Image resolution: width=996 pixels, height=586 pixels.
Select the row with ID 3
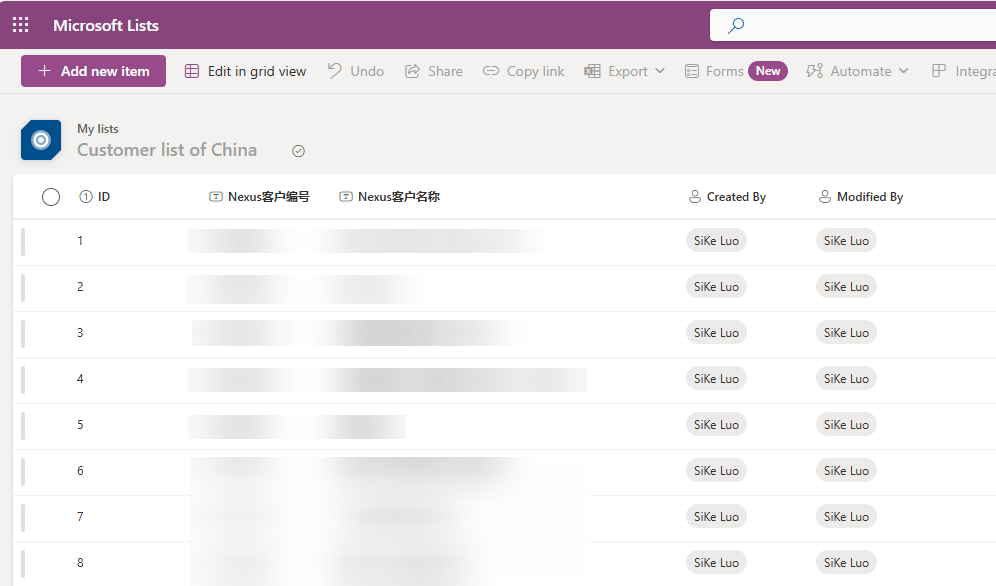pos(504,333)
